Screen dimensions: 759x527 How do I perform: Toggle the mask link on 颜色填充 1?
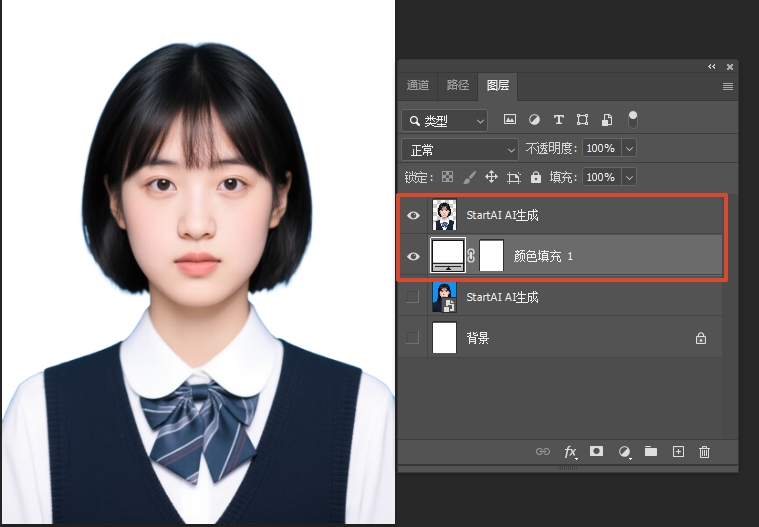pos(471,256)
